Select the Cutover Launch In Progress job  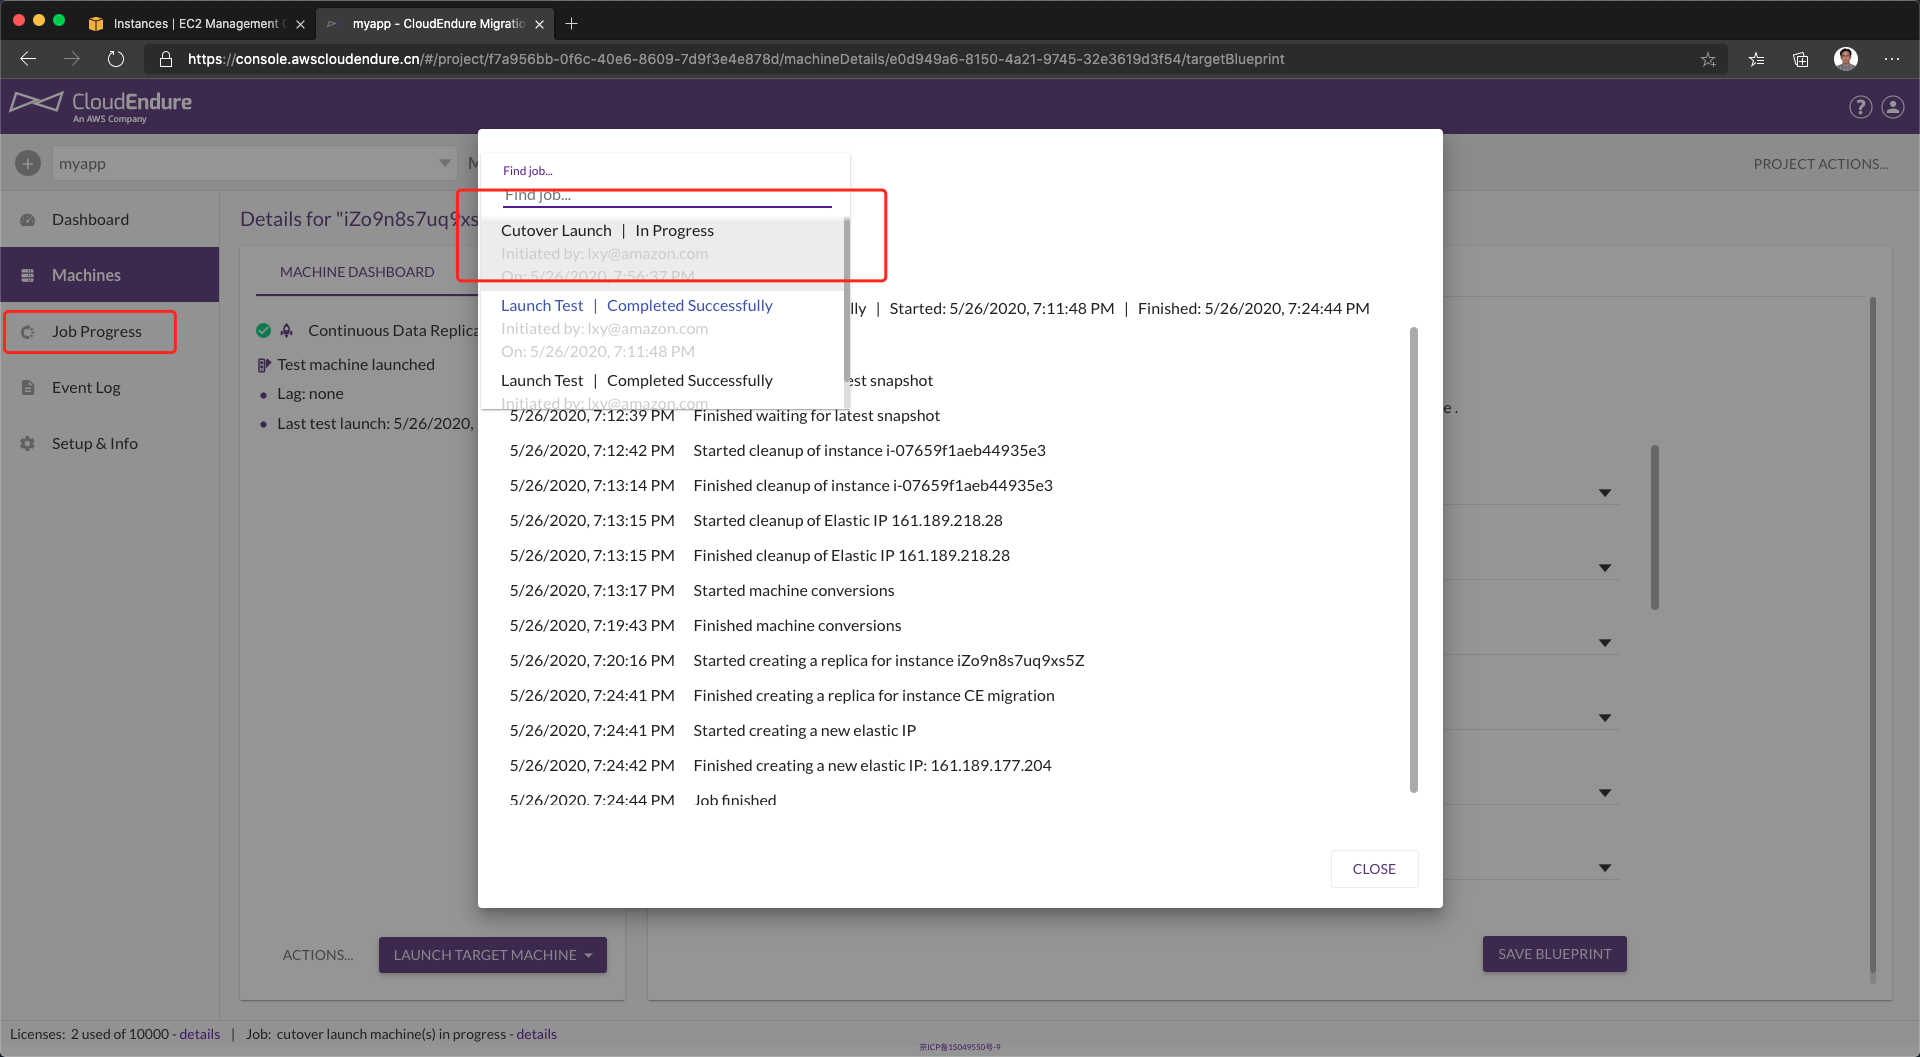click(607, 231)
